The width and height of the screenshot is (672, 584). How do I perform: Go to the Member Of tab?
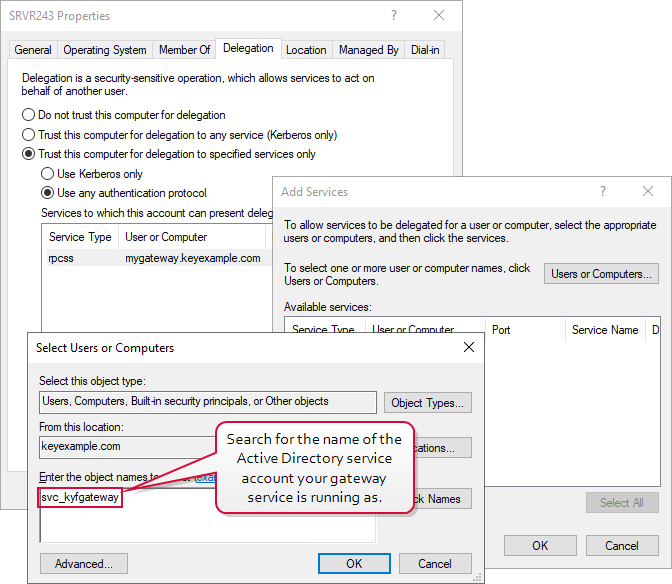point(185,50)
